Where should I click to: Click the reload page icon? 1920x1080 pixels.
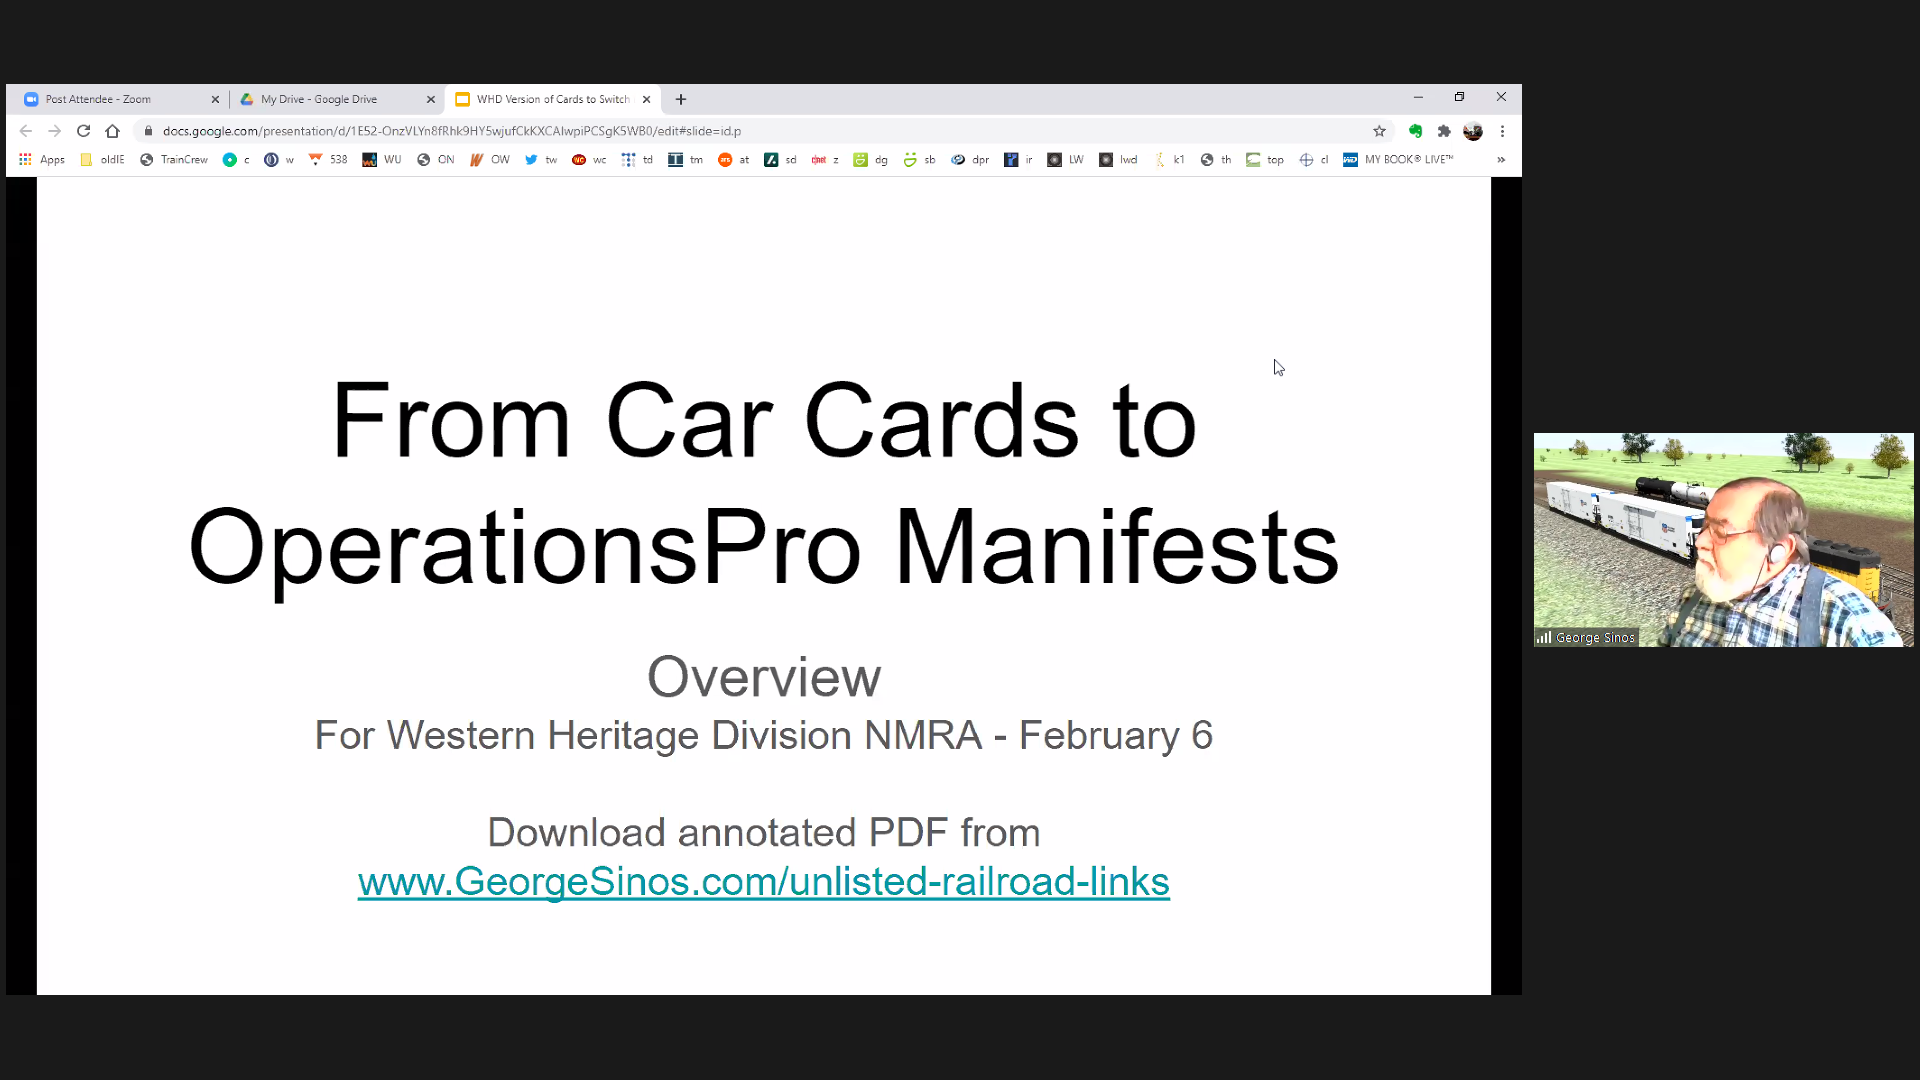coord(84,131)
